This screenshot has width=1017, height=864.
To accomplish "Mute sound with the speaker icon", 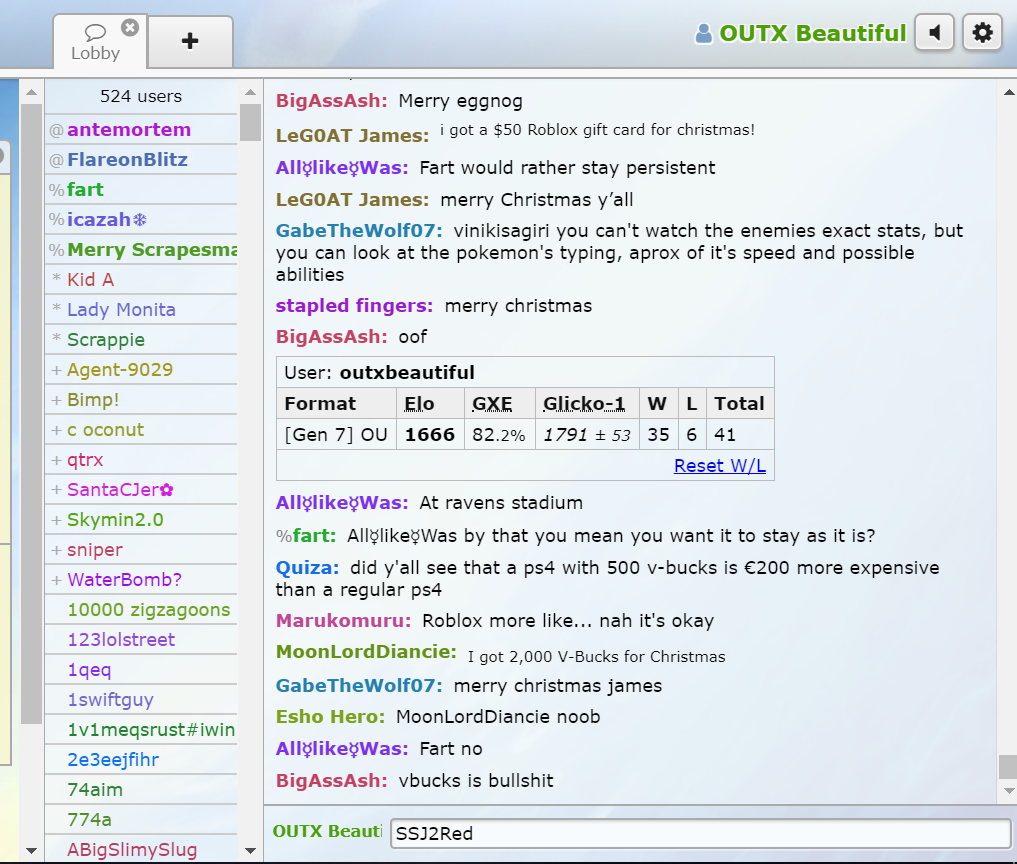I will [934, 32].
